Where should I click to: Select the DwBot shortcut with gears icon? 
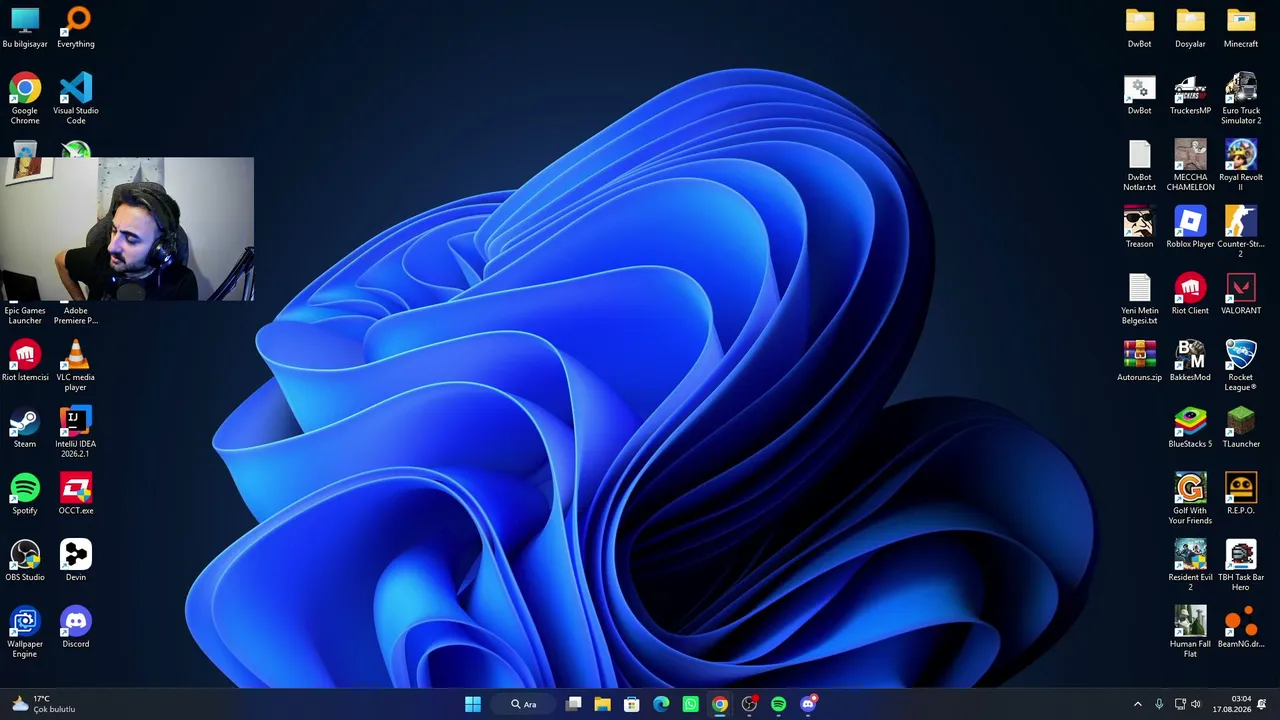(1139, 95)
